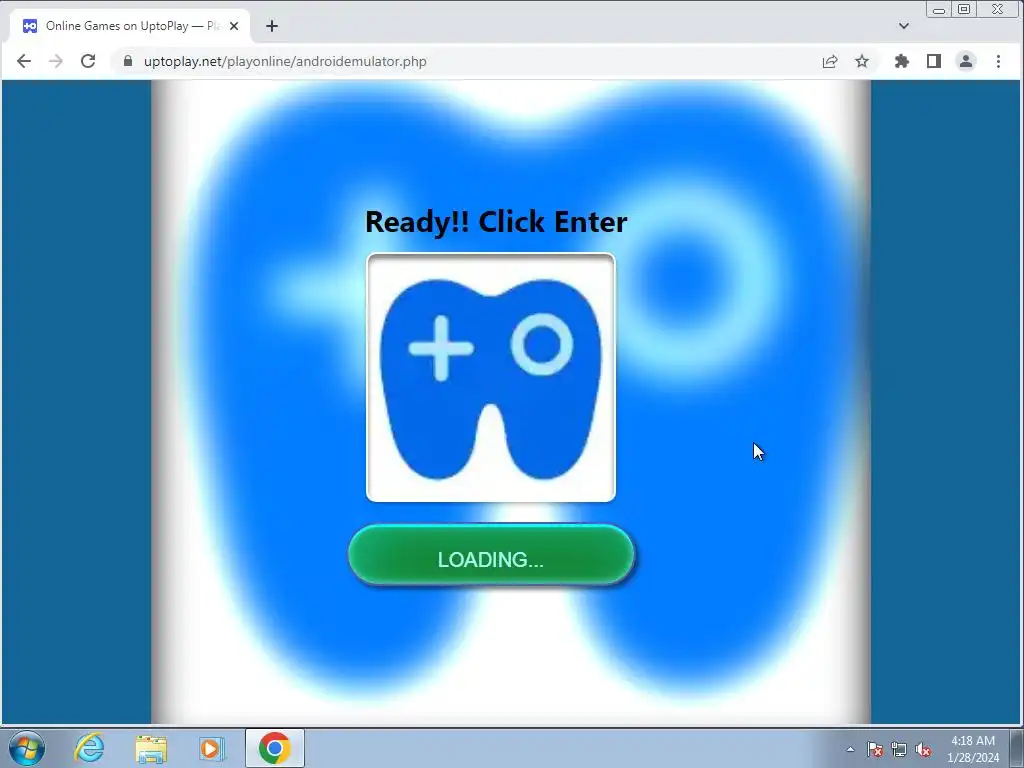
Task: Click the UptoPlay gamepad logo thumbnail
Action: point(490,377)
